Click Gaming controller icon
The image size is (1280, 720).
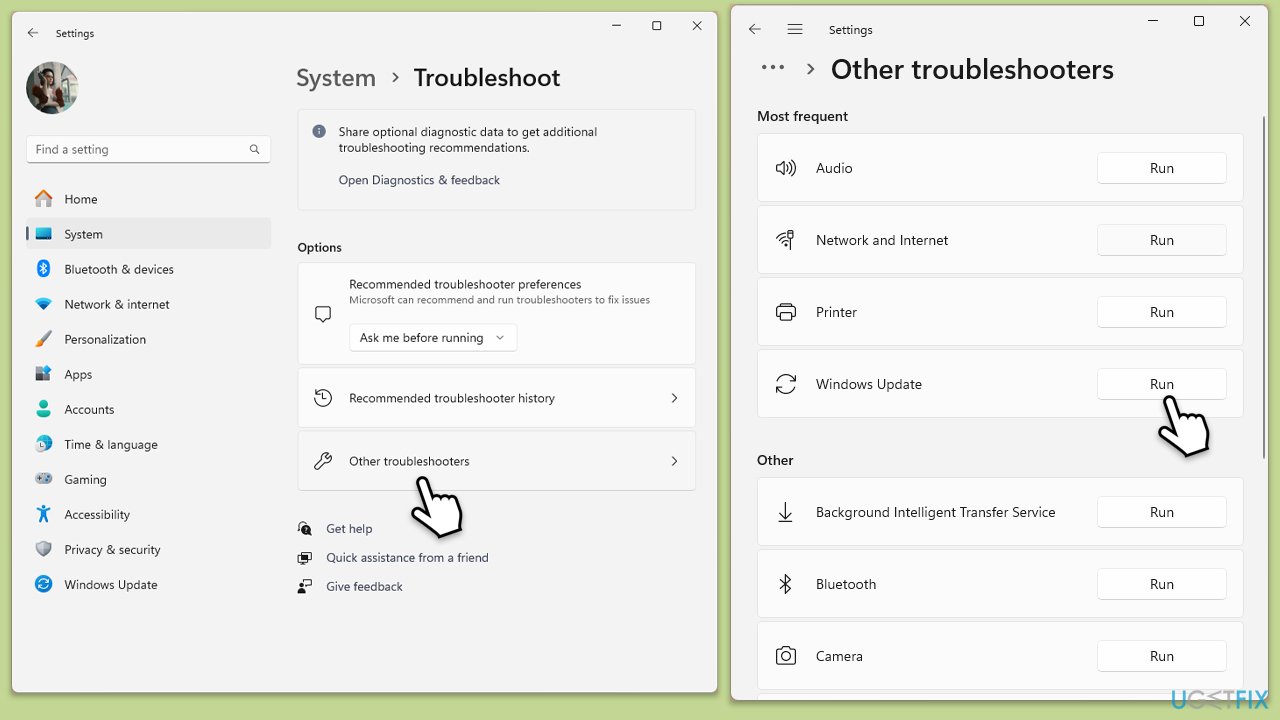point(43,479)
